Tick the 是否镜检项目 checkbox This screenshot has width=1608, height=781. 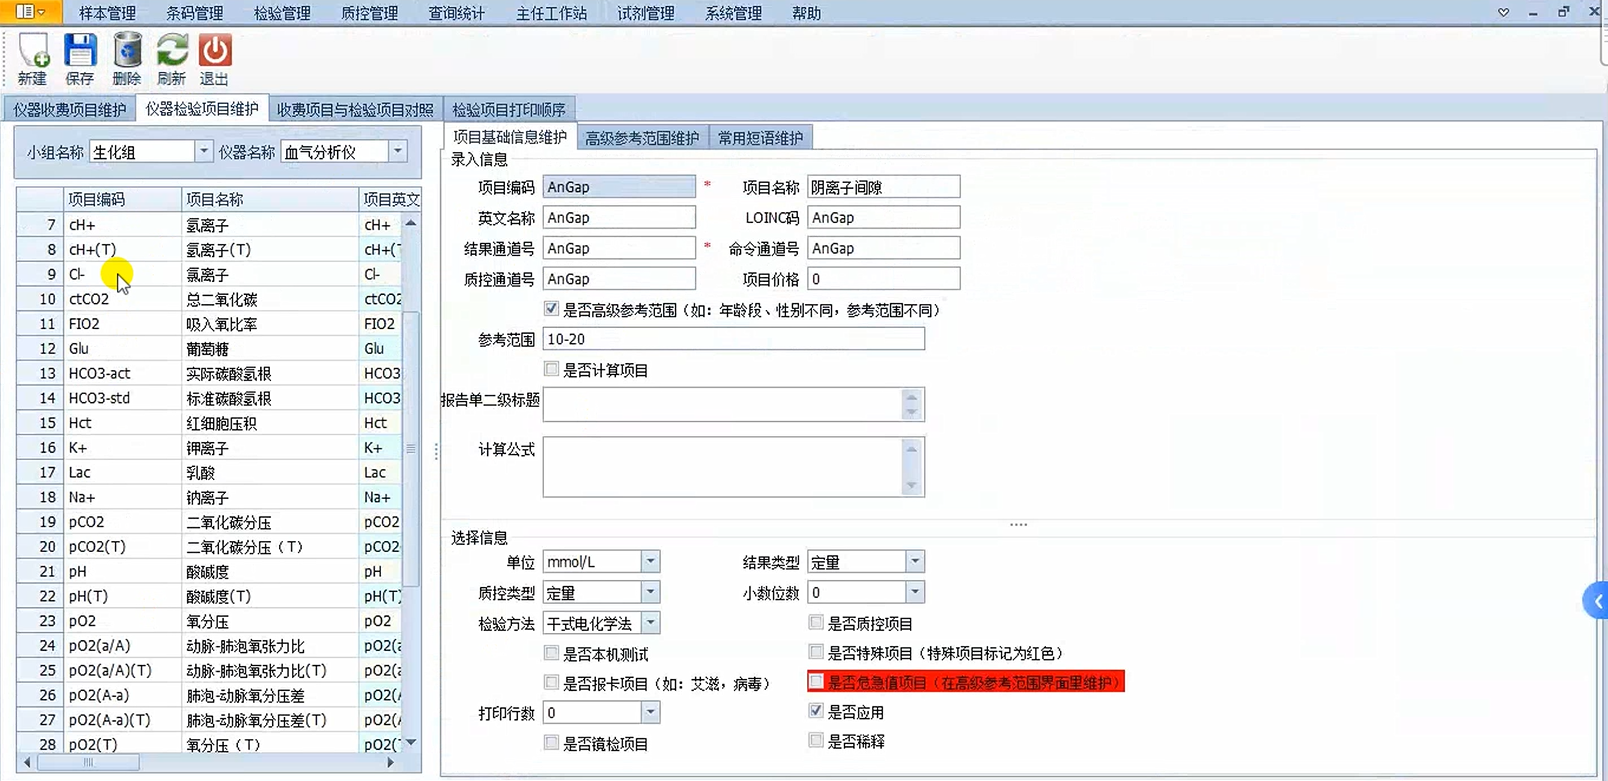552,743
